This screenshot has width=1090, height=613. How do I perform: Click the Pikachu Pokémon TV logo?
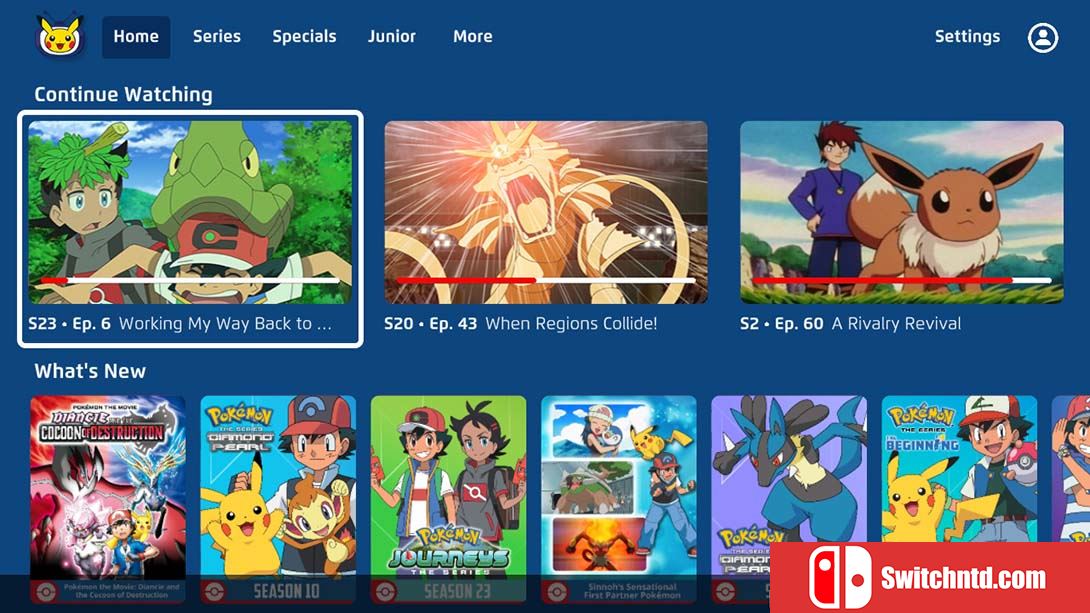pos(60,36)
